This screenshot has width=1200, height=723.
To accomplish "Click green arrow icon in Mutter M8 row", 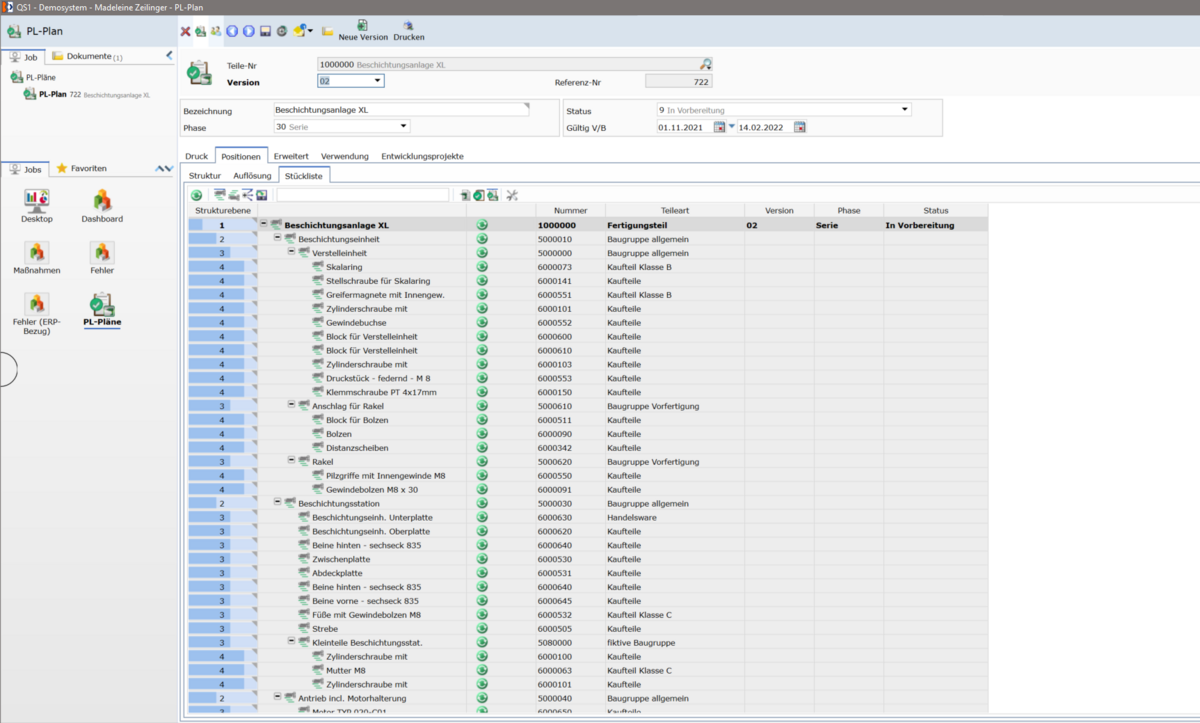I will tap(481, 670).
